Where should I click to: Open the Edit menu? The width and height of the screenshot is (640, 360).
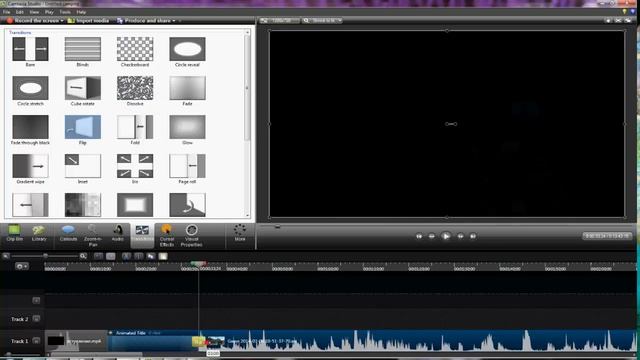20,12
